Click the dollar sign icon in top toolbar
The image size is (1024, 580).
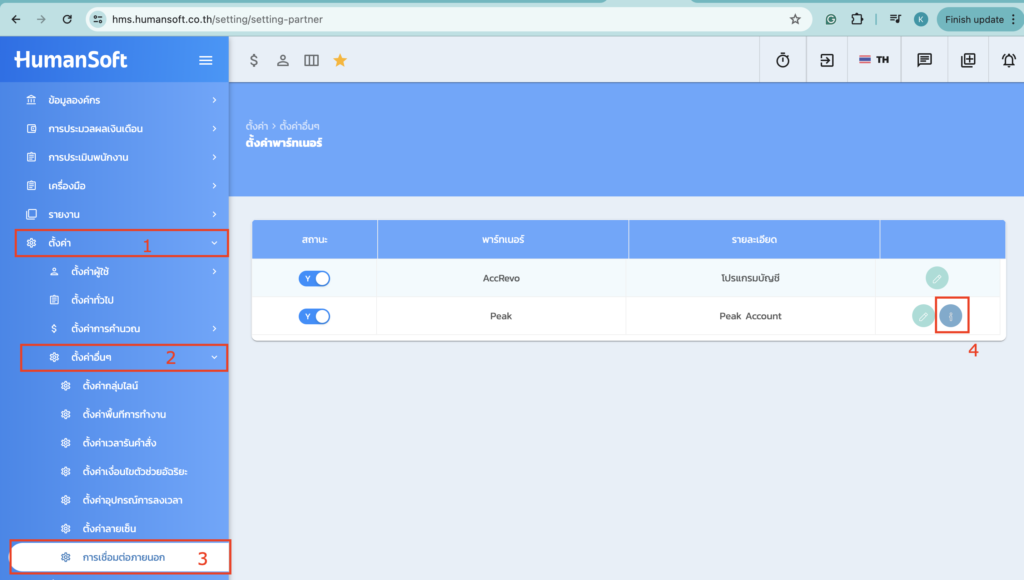(254, 60)
